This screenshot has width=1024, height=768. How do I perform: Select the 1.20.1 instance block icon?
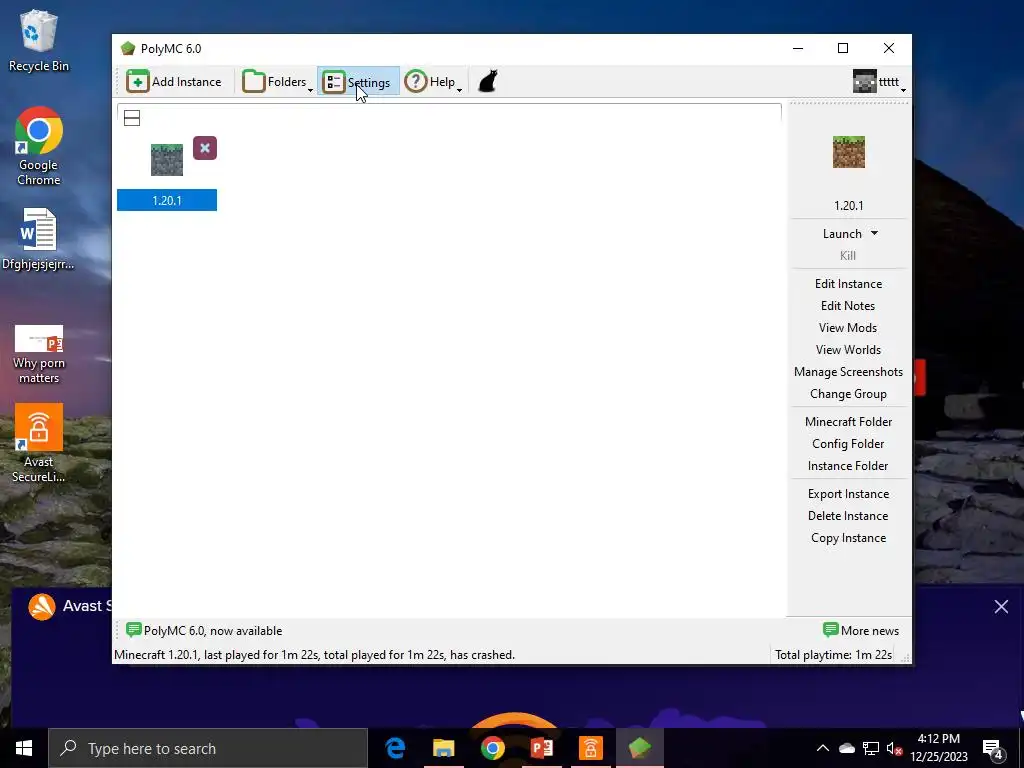(x=167, y=160)
